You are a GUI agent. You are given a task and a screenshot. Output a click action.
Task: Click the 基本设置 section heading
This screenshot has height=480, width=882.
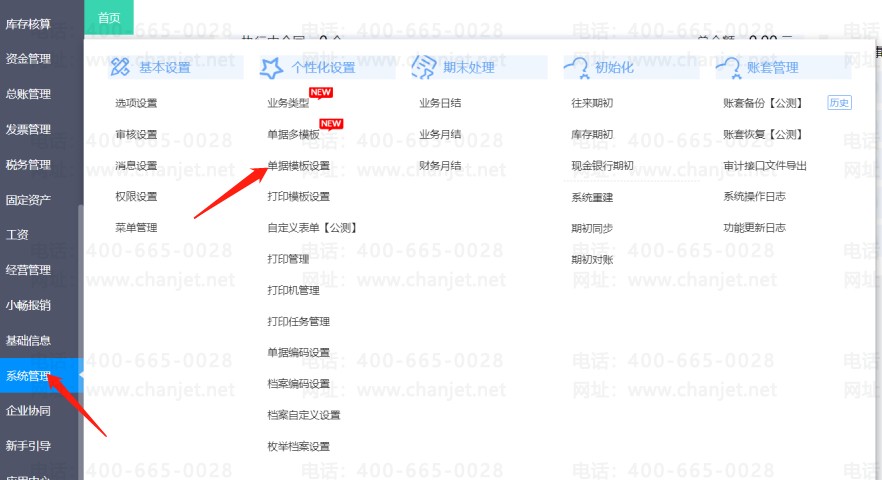[x=165, y=68]
